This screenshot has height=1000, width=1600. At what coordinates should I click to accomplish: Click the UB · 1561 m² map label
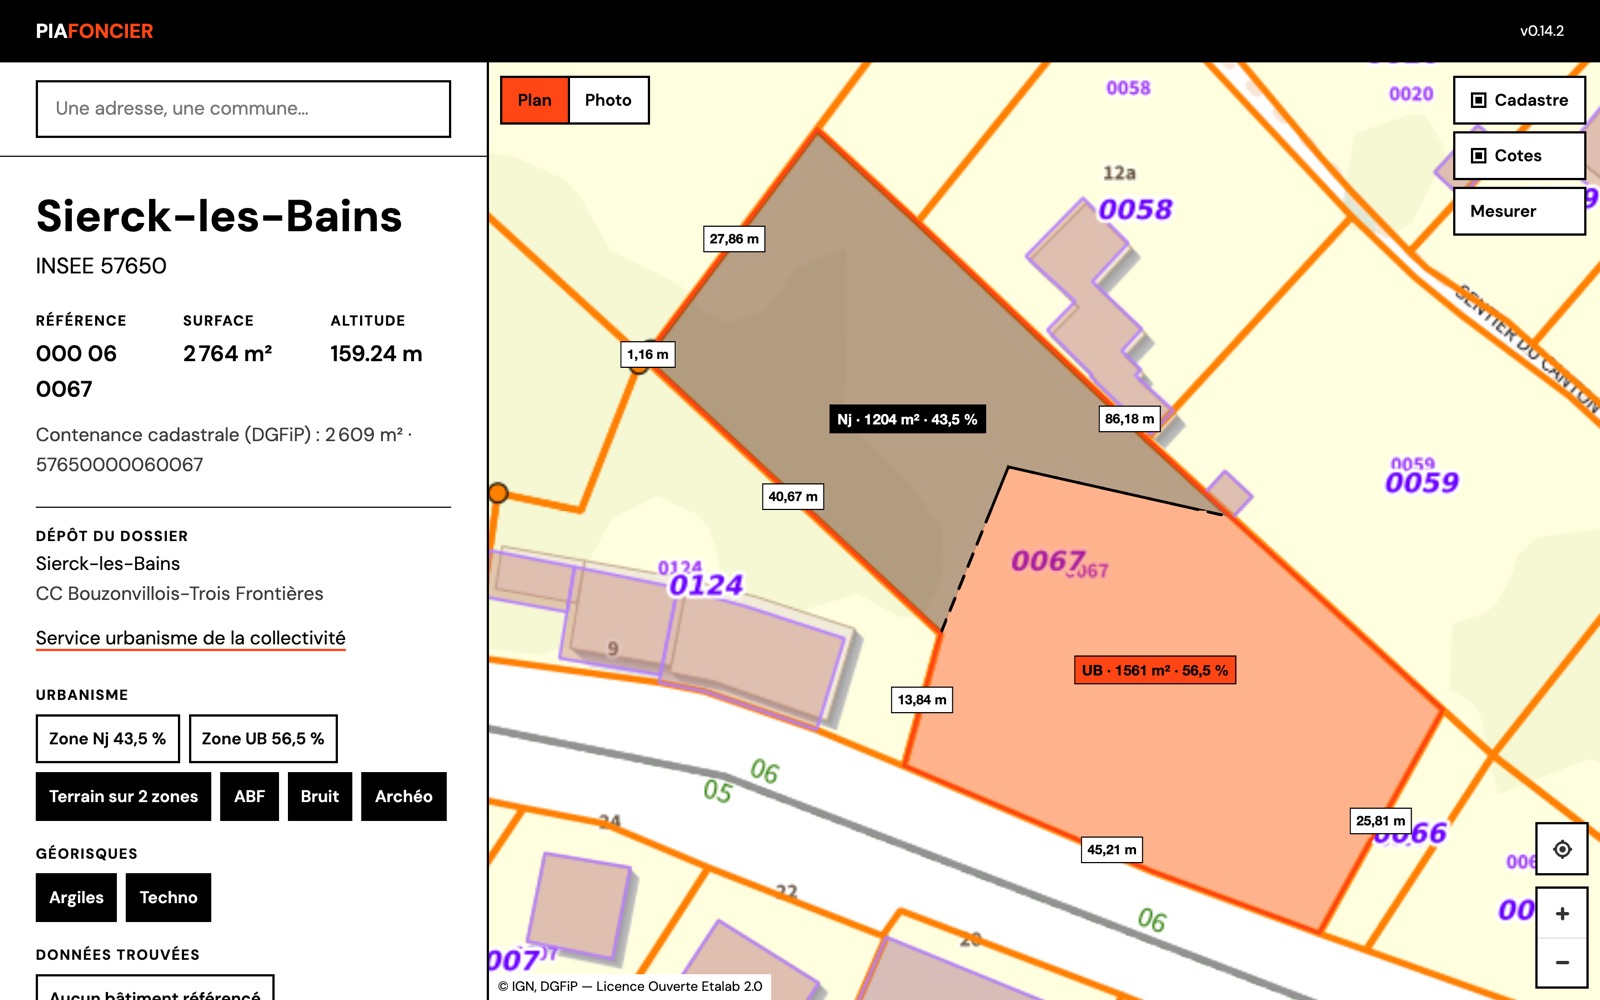pyautogui.click(x=1155, y=670)
